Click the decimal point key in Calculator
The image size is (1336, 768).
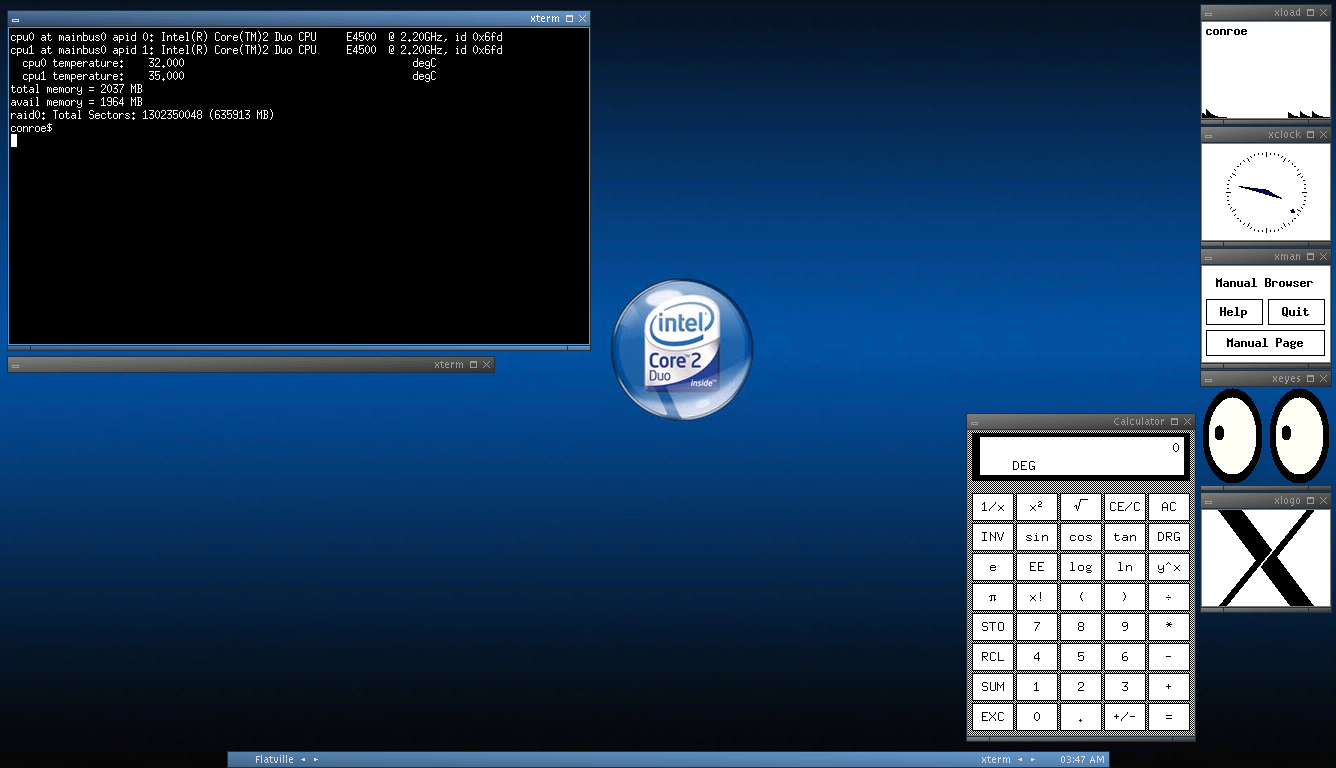pos(1081,717)
